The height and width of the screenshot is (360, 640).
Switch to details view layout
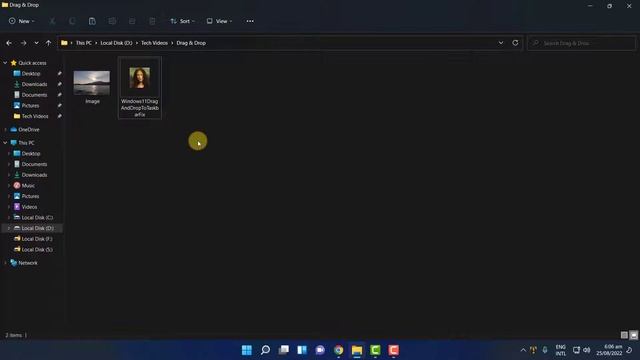pyautogui.click(x=624, y=335)
